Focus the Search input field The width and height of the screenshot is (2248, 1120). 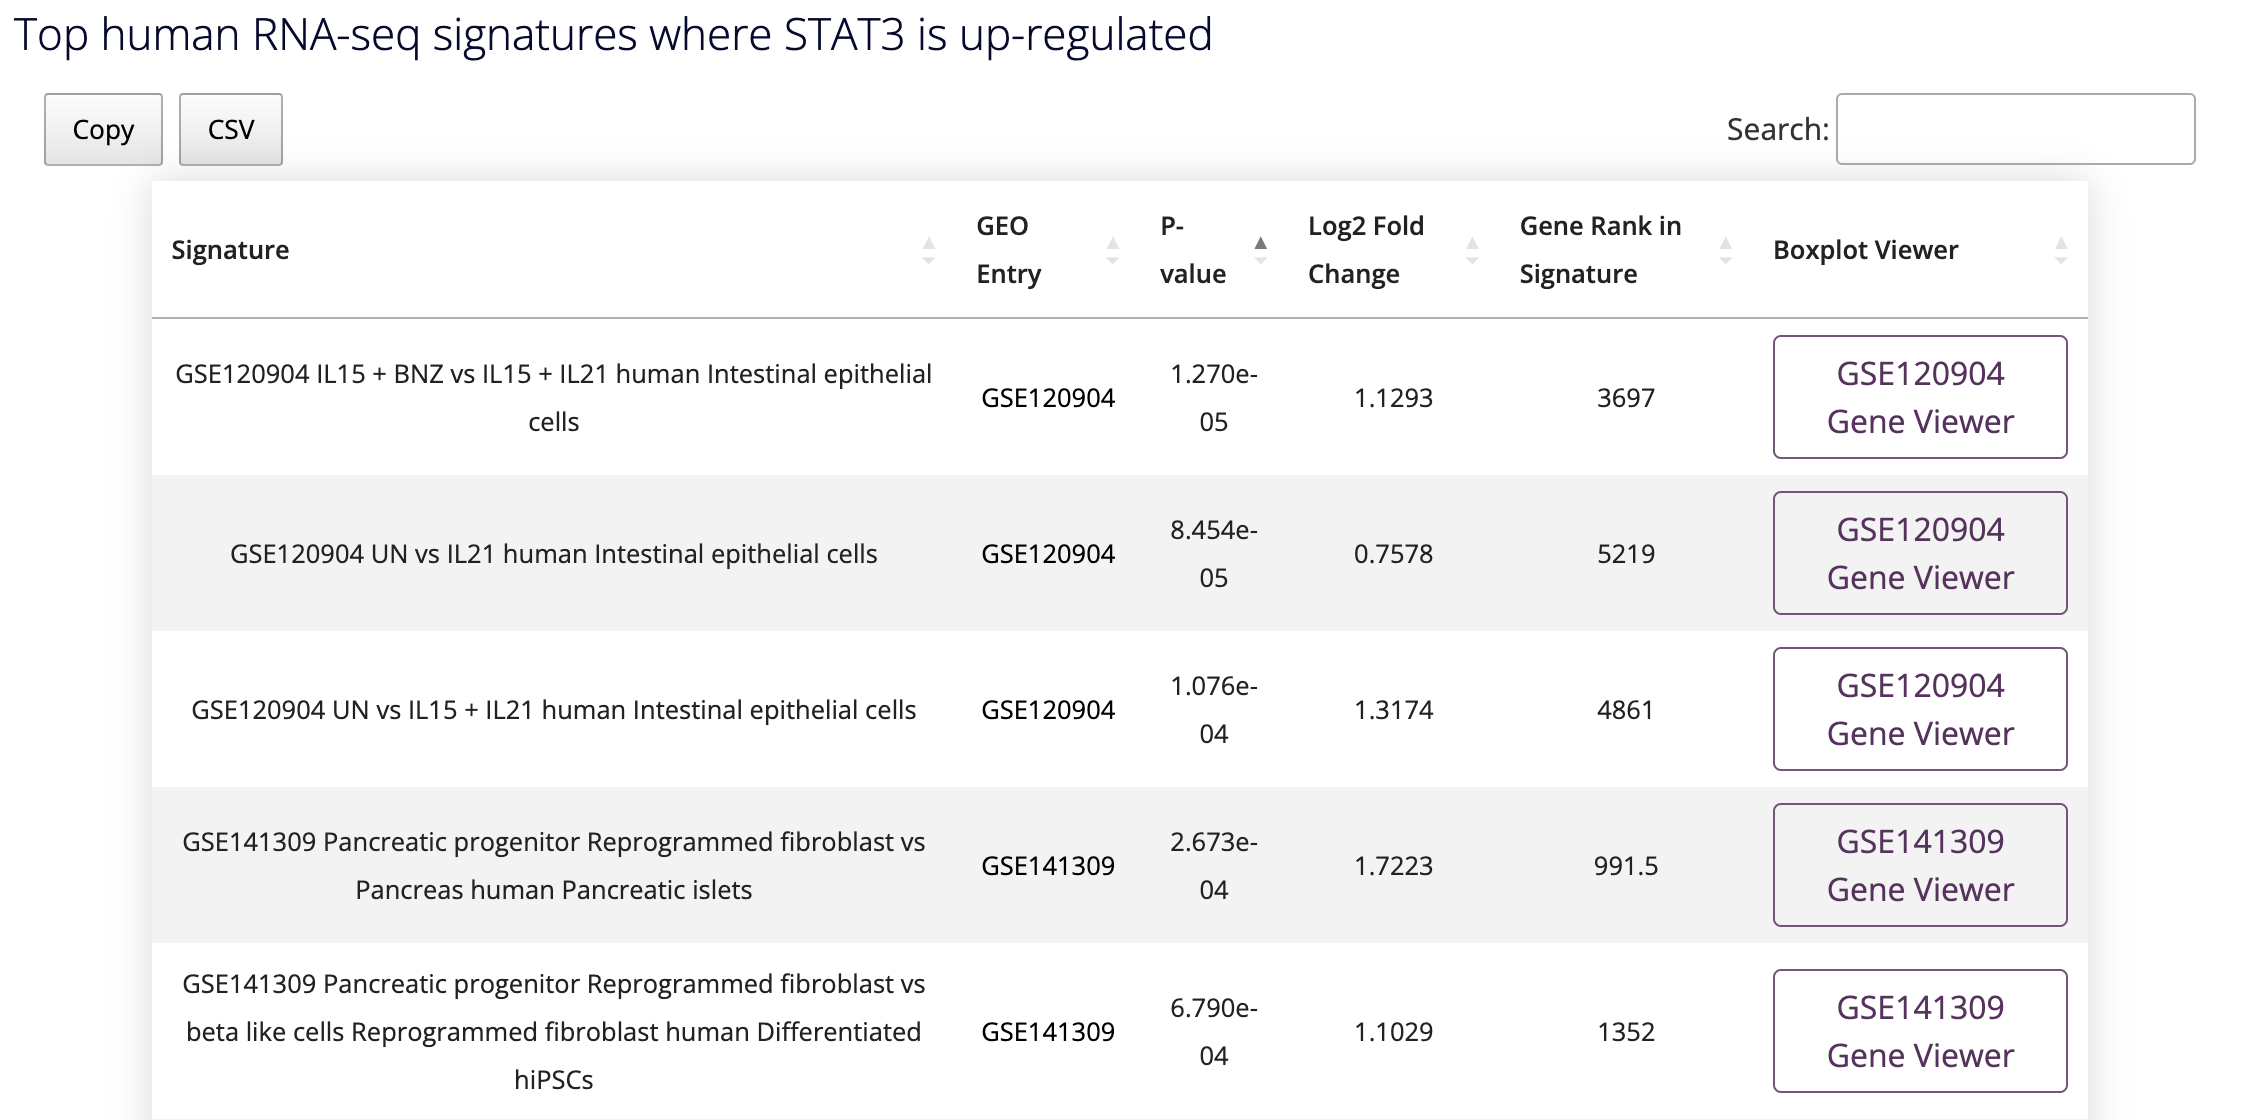coord(2015,130)
